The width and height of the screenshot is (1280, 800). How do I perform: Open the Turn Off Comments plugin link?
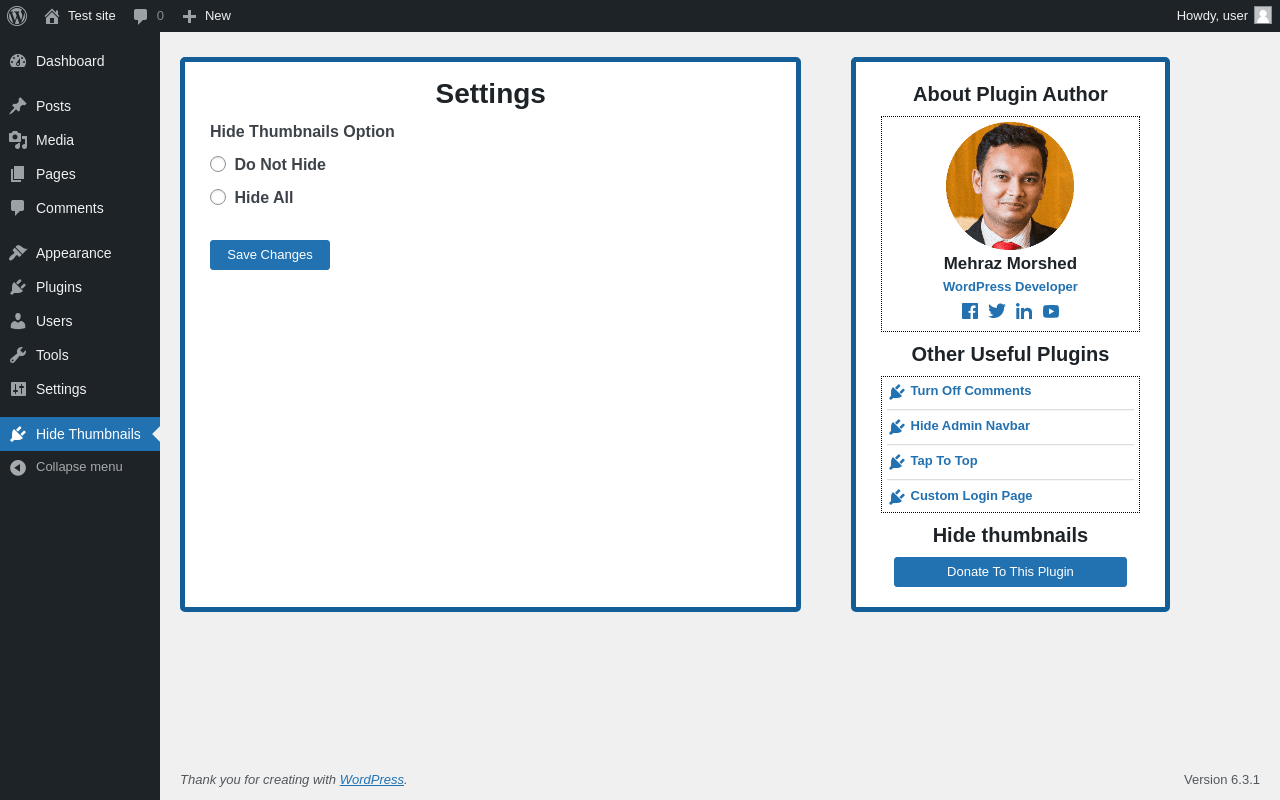click(x=970, y=391)
